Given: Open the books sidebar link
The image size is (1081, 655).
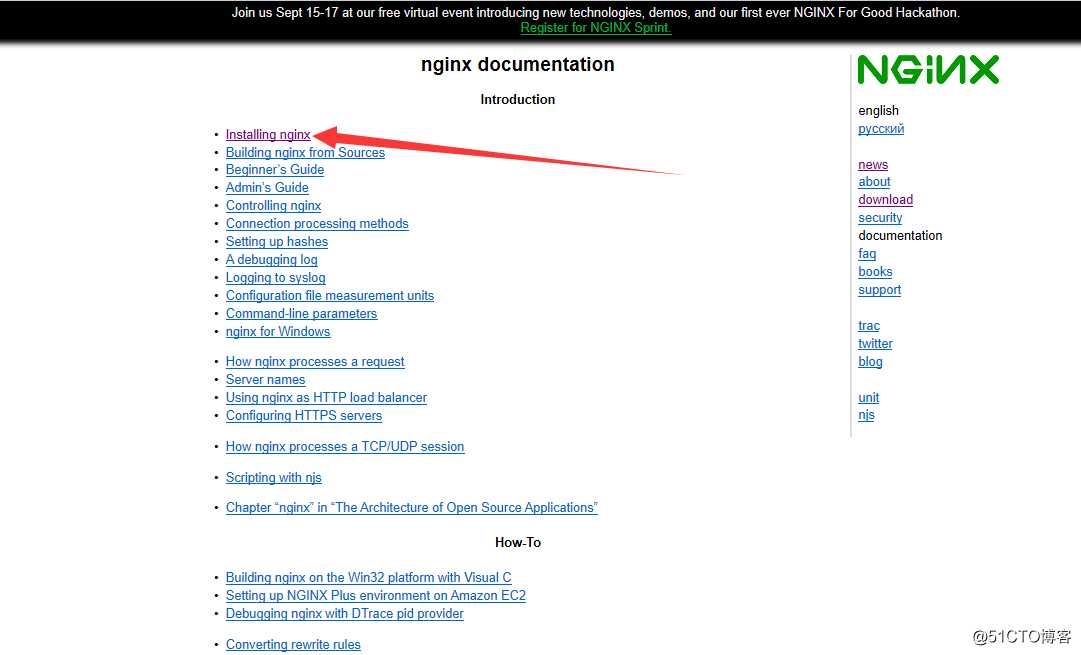Looking at the screenshot, I should point(876,272).
